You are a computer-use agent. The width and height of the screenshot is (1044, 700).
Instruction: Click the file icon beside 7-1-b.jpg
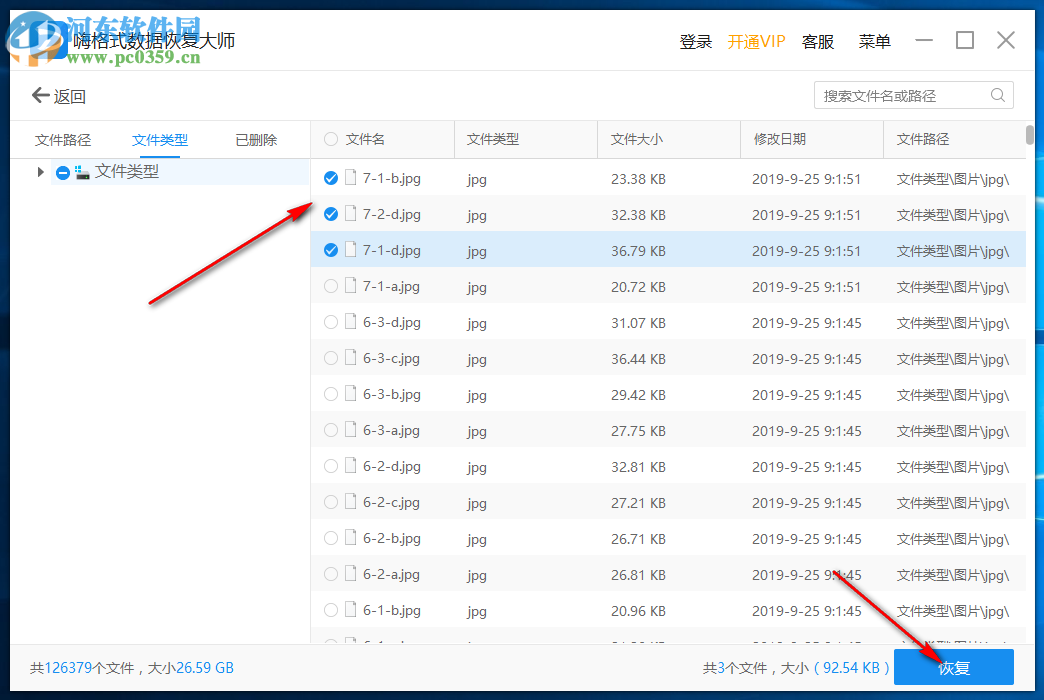click(352, 178)
